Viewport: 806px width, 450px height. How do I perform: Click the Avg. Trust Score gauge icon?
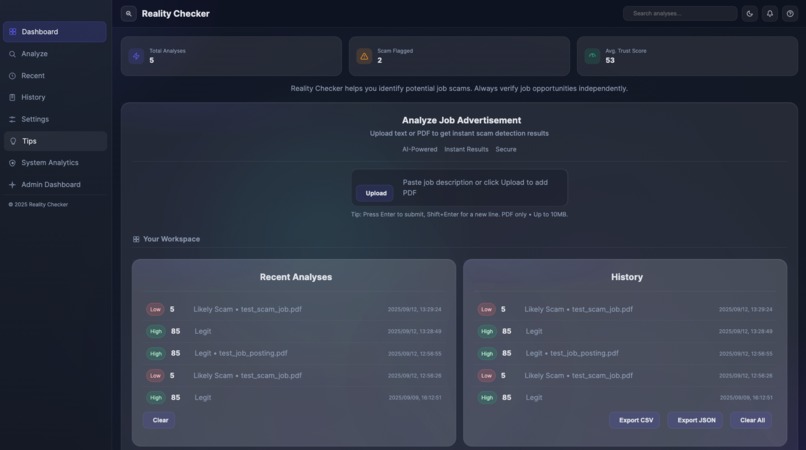(592, 56)
